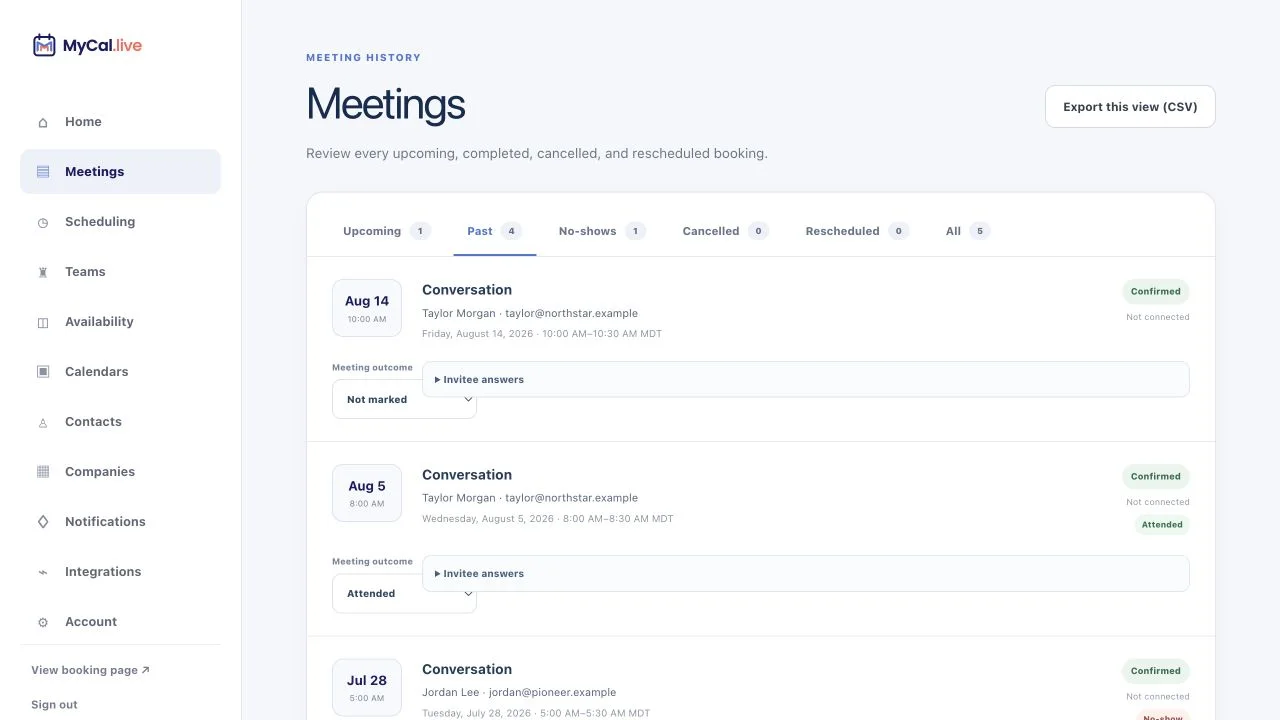Screen dimensions: 1280x720
Task: Open Companies page
Action: coord(120,472)
